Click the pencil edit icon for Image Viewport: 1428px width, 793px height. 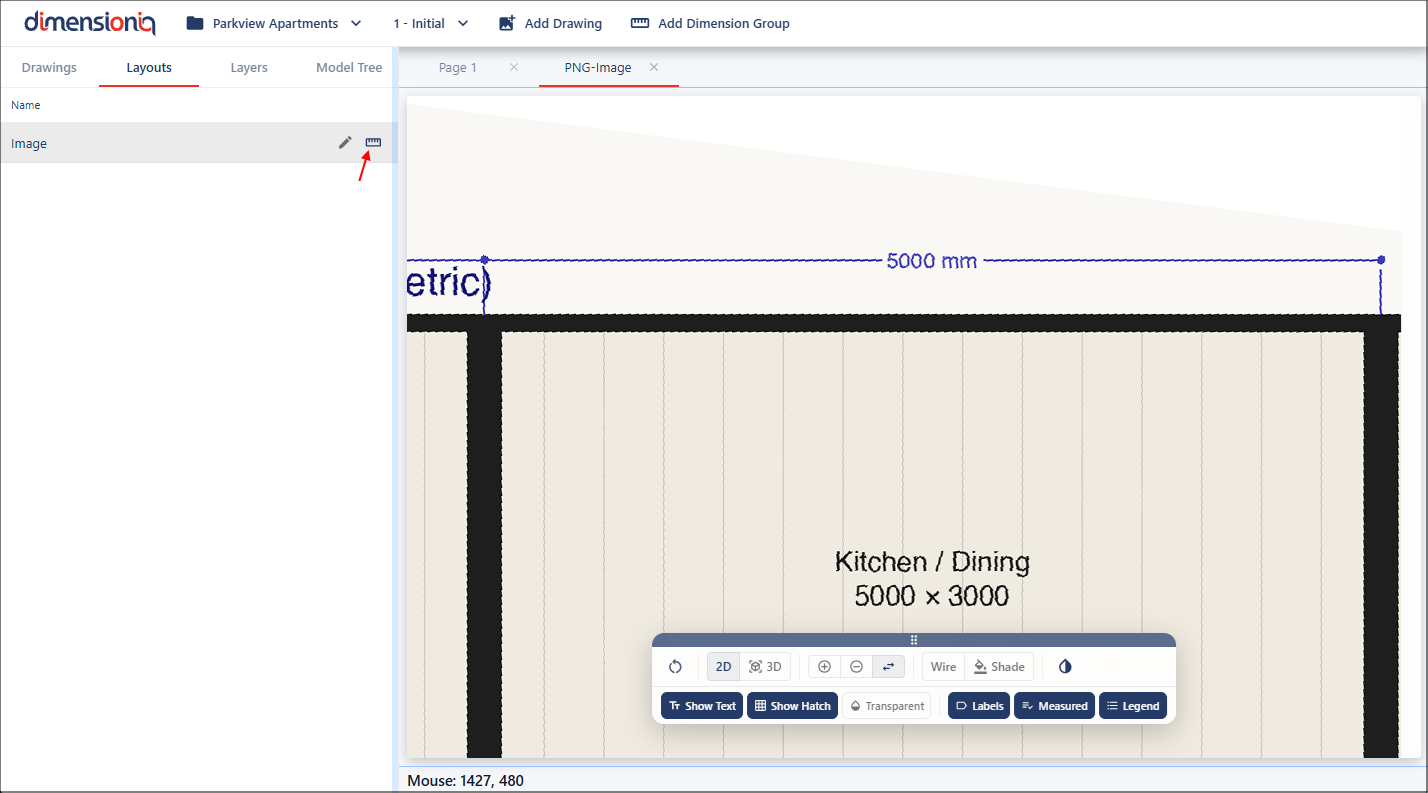tap(345, 143)
